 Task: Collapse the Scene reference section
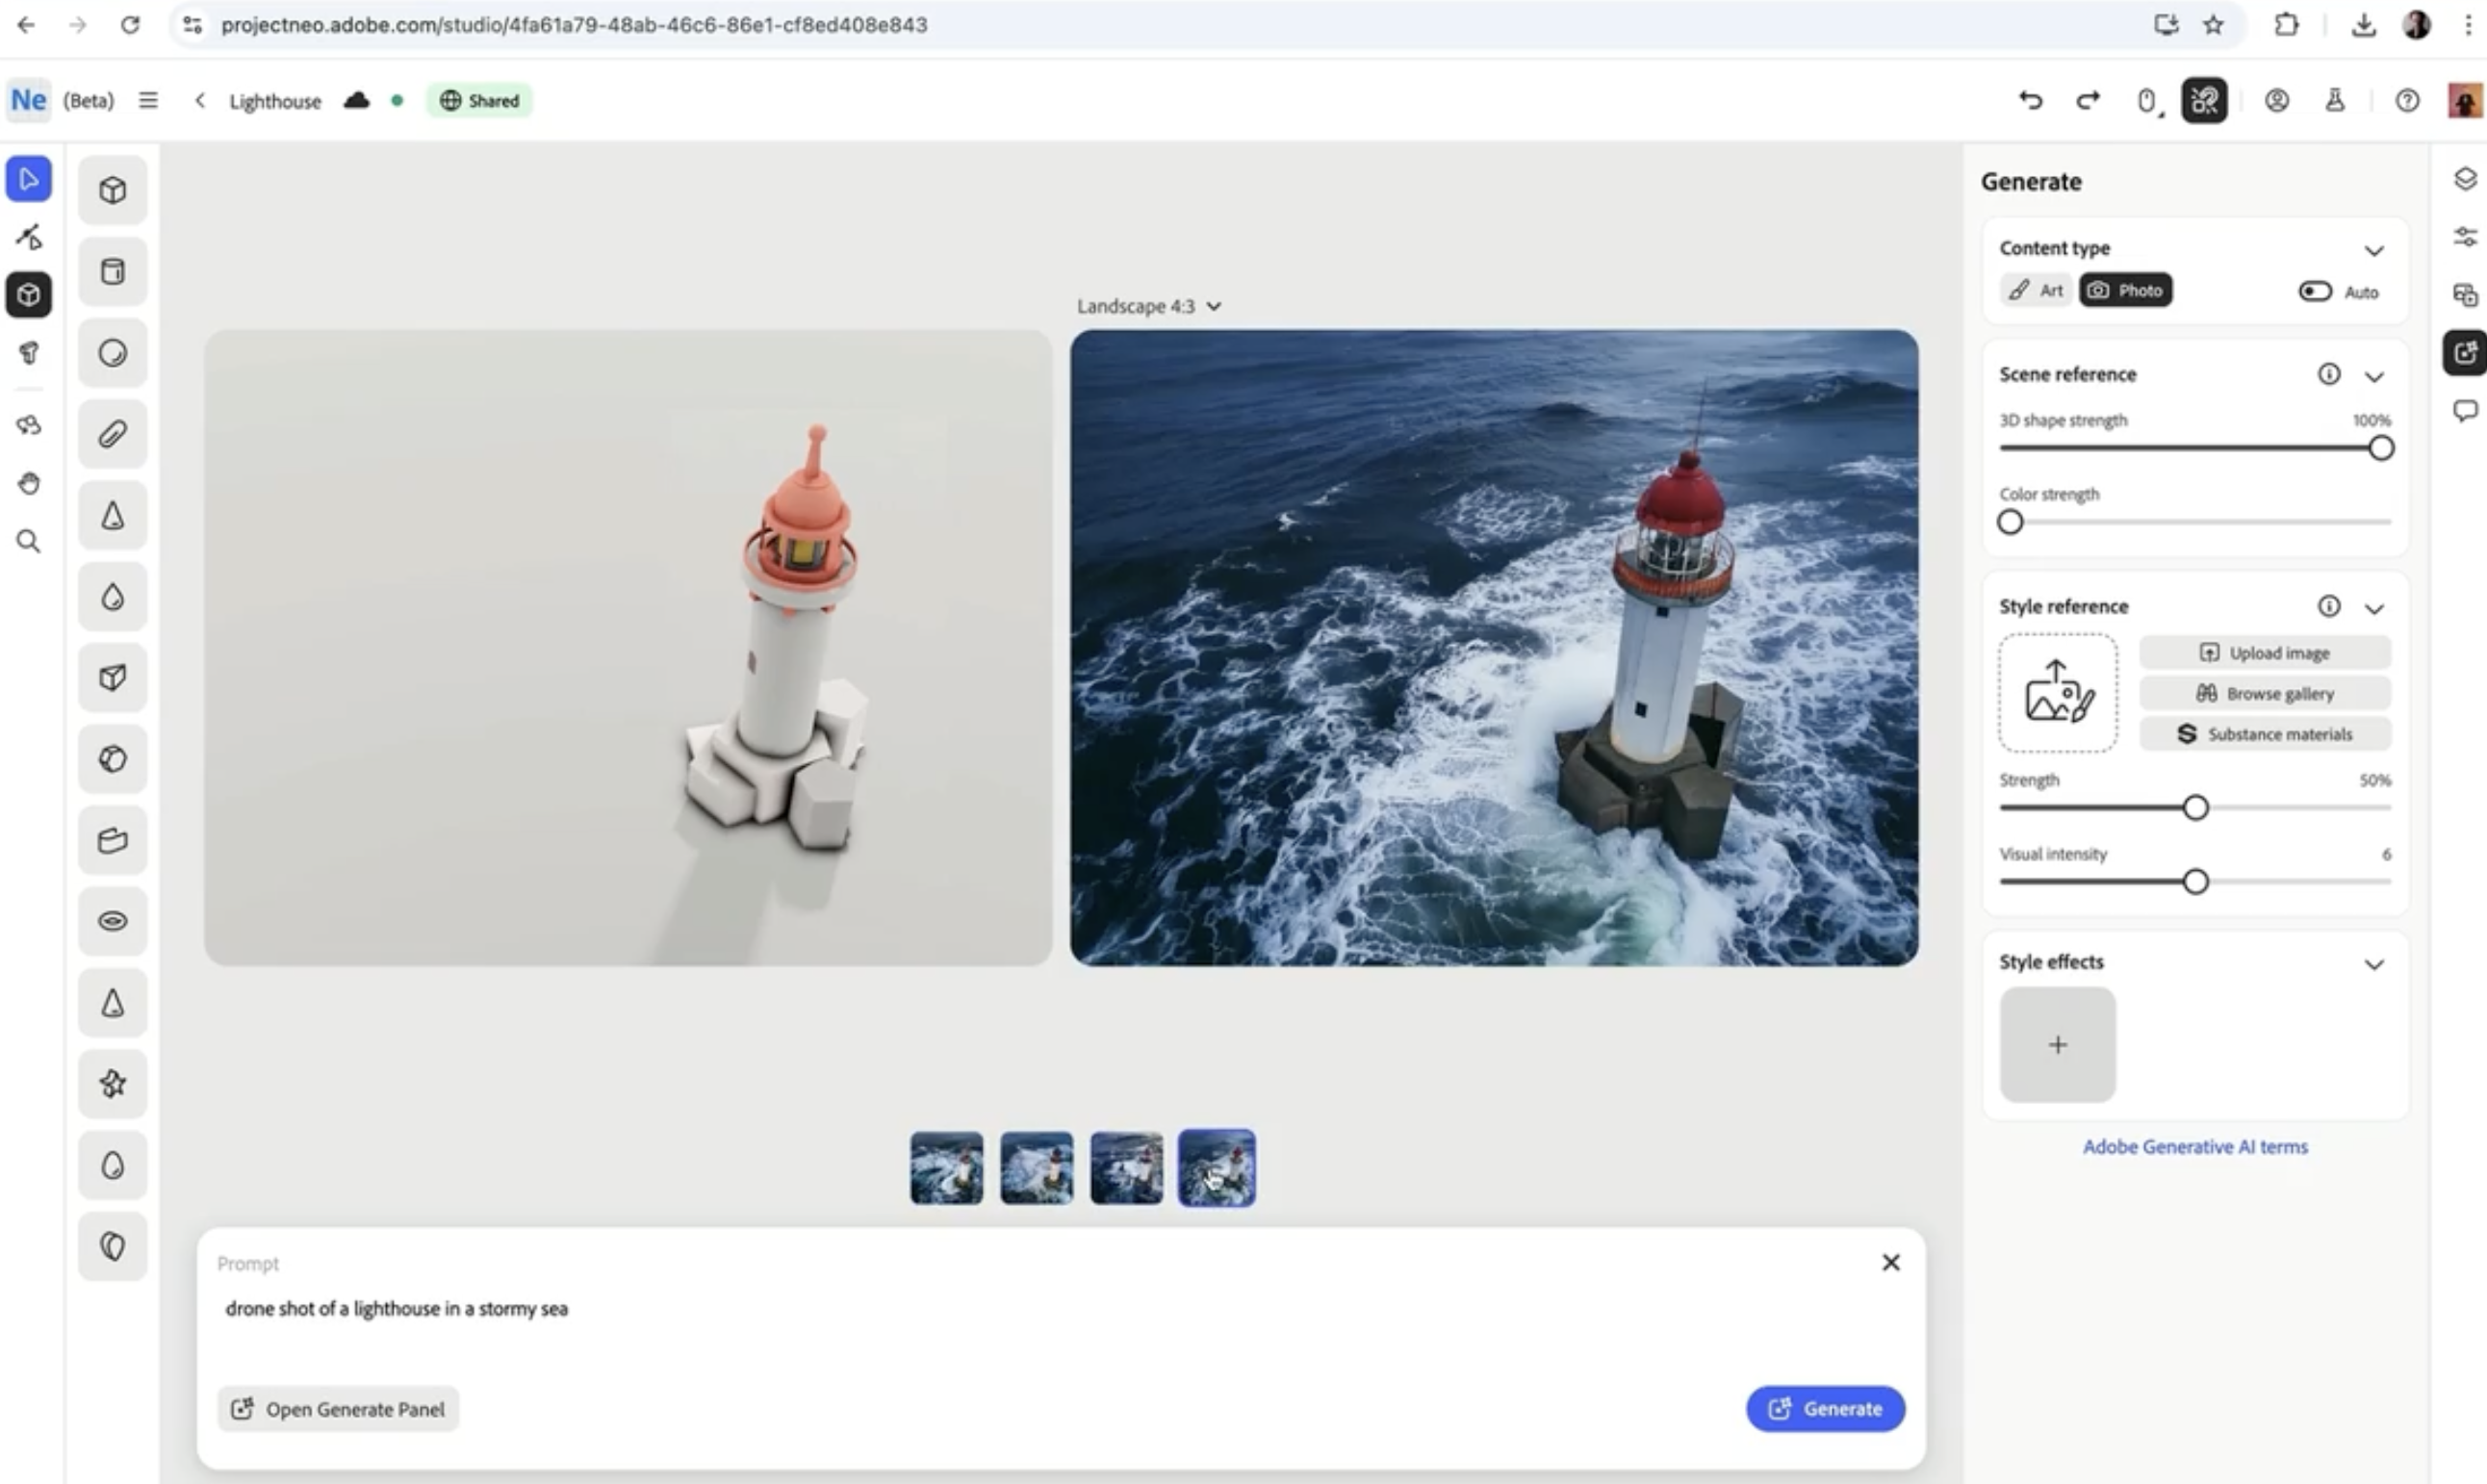click(x=2373, y=376)
